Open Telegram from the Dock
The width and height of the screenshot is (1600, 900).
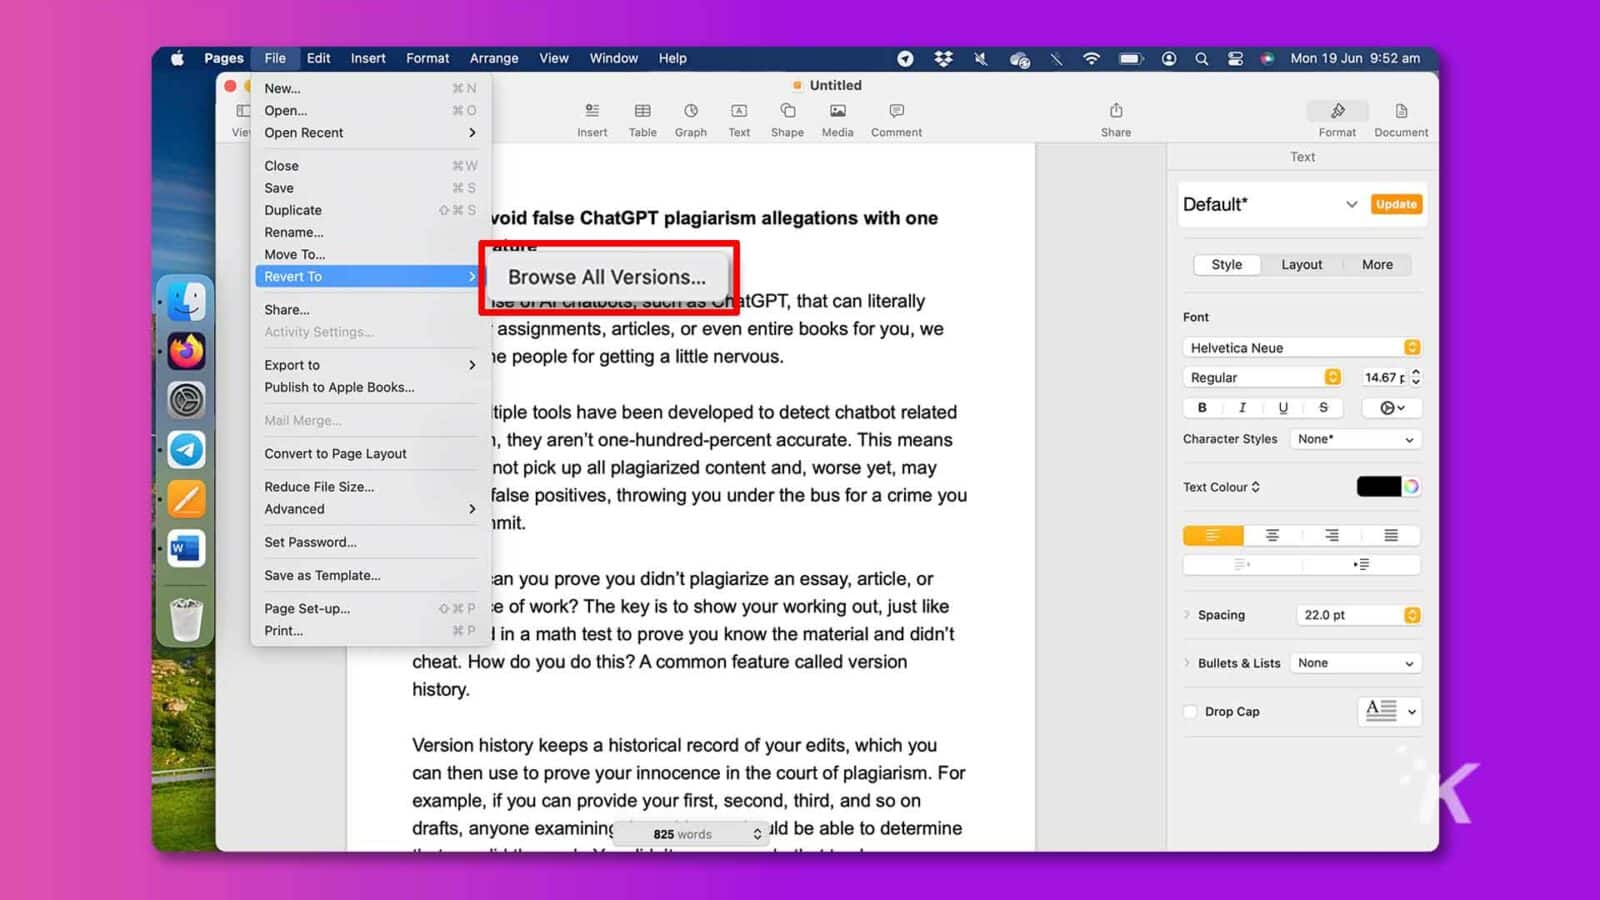(186, 450)
